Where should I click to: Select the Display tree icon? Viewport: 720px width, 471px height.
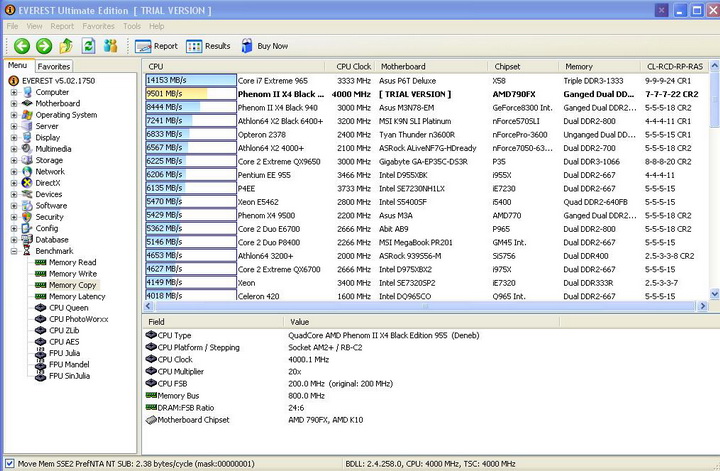(x=28, y=137)
